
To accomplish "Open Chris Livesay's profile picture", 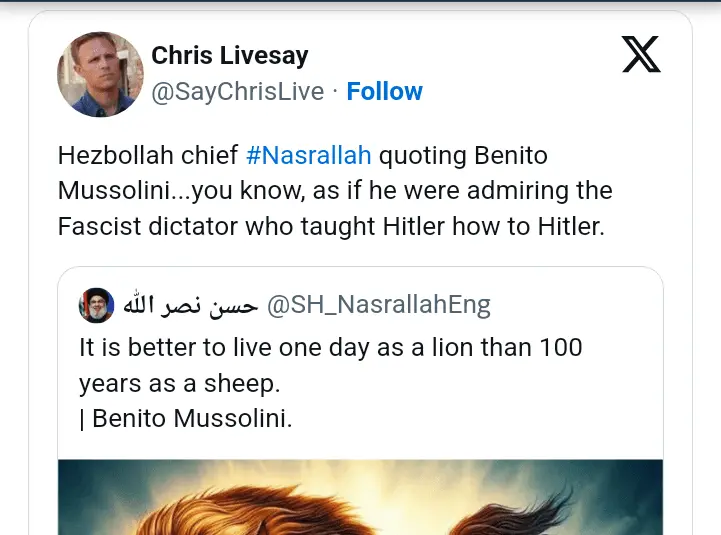I will tap(100, 74).
